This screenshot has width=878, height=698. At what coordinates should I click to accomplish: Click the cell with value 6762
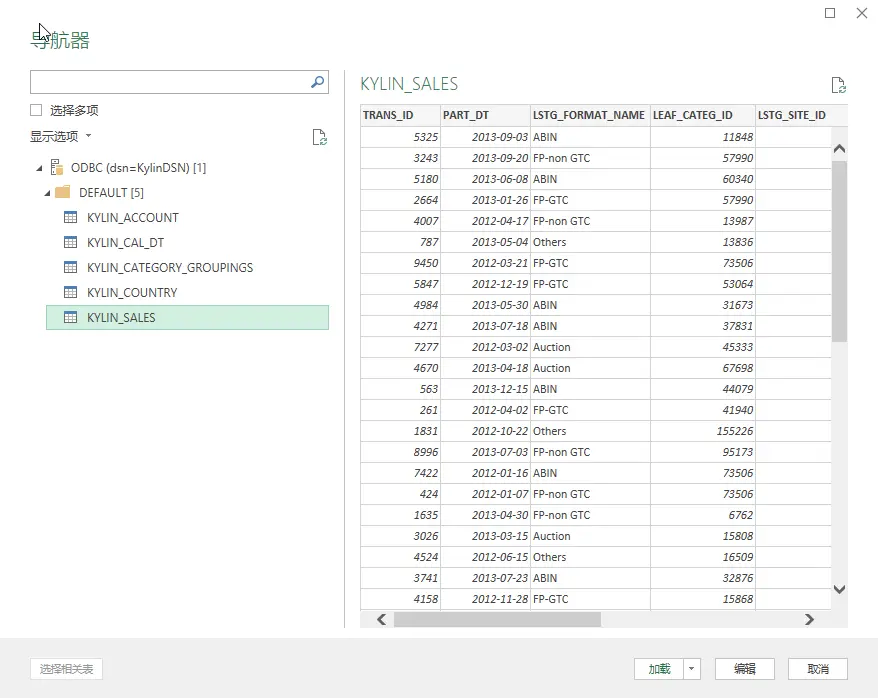(x=703, y=515)
